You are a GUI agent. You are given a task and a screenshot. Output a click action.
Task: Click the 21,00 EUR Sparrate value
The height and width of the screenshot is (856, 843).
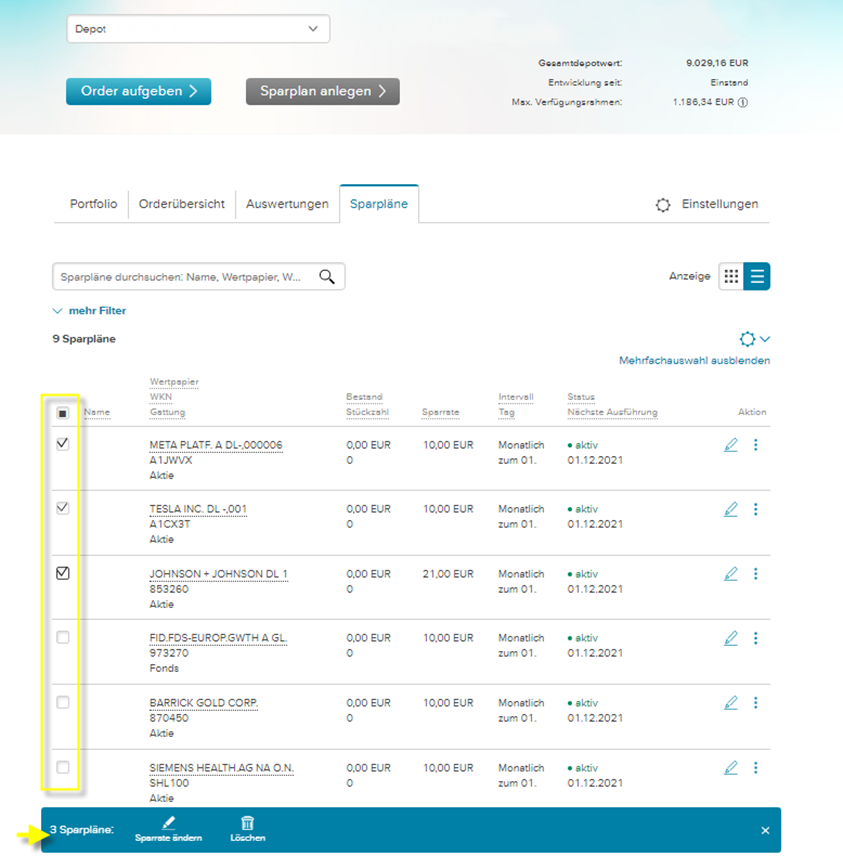448,574
